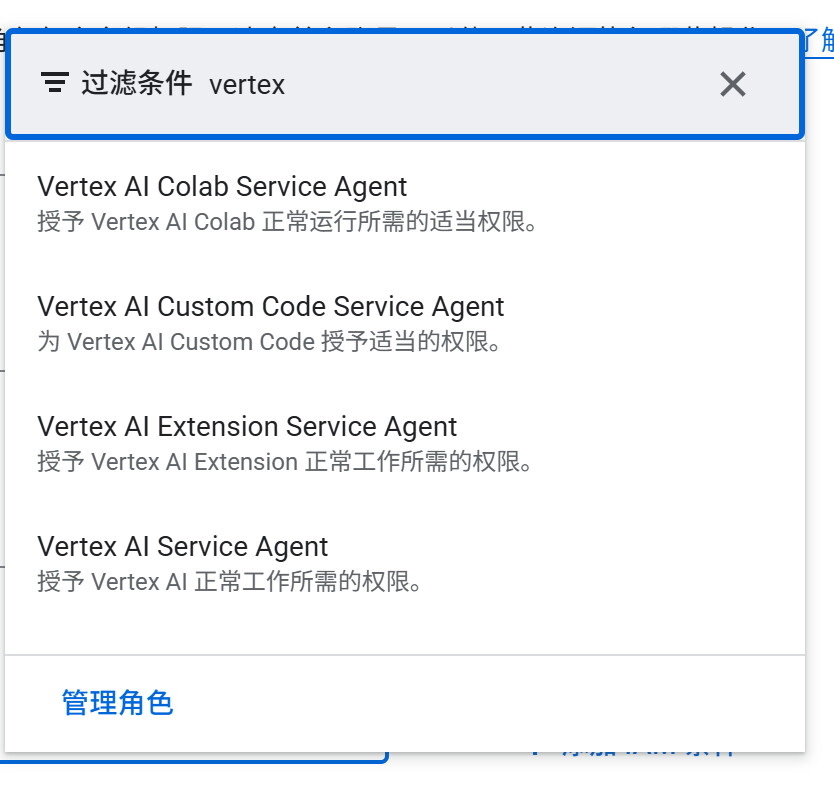Click the word Colab in first role title

pos(193,187)
